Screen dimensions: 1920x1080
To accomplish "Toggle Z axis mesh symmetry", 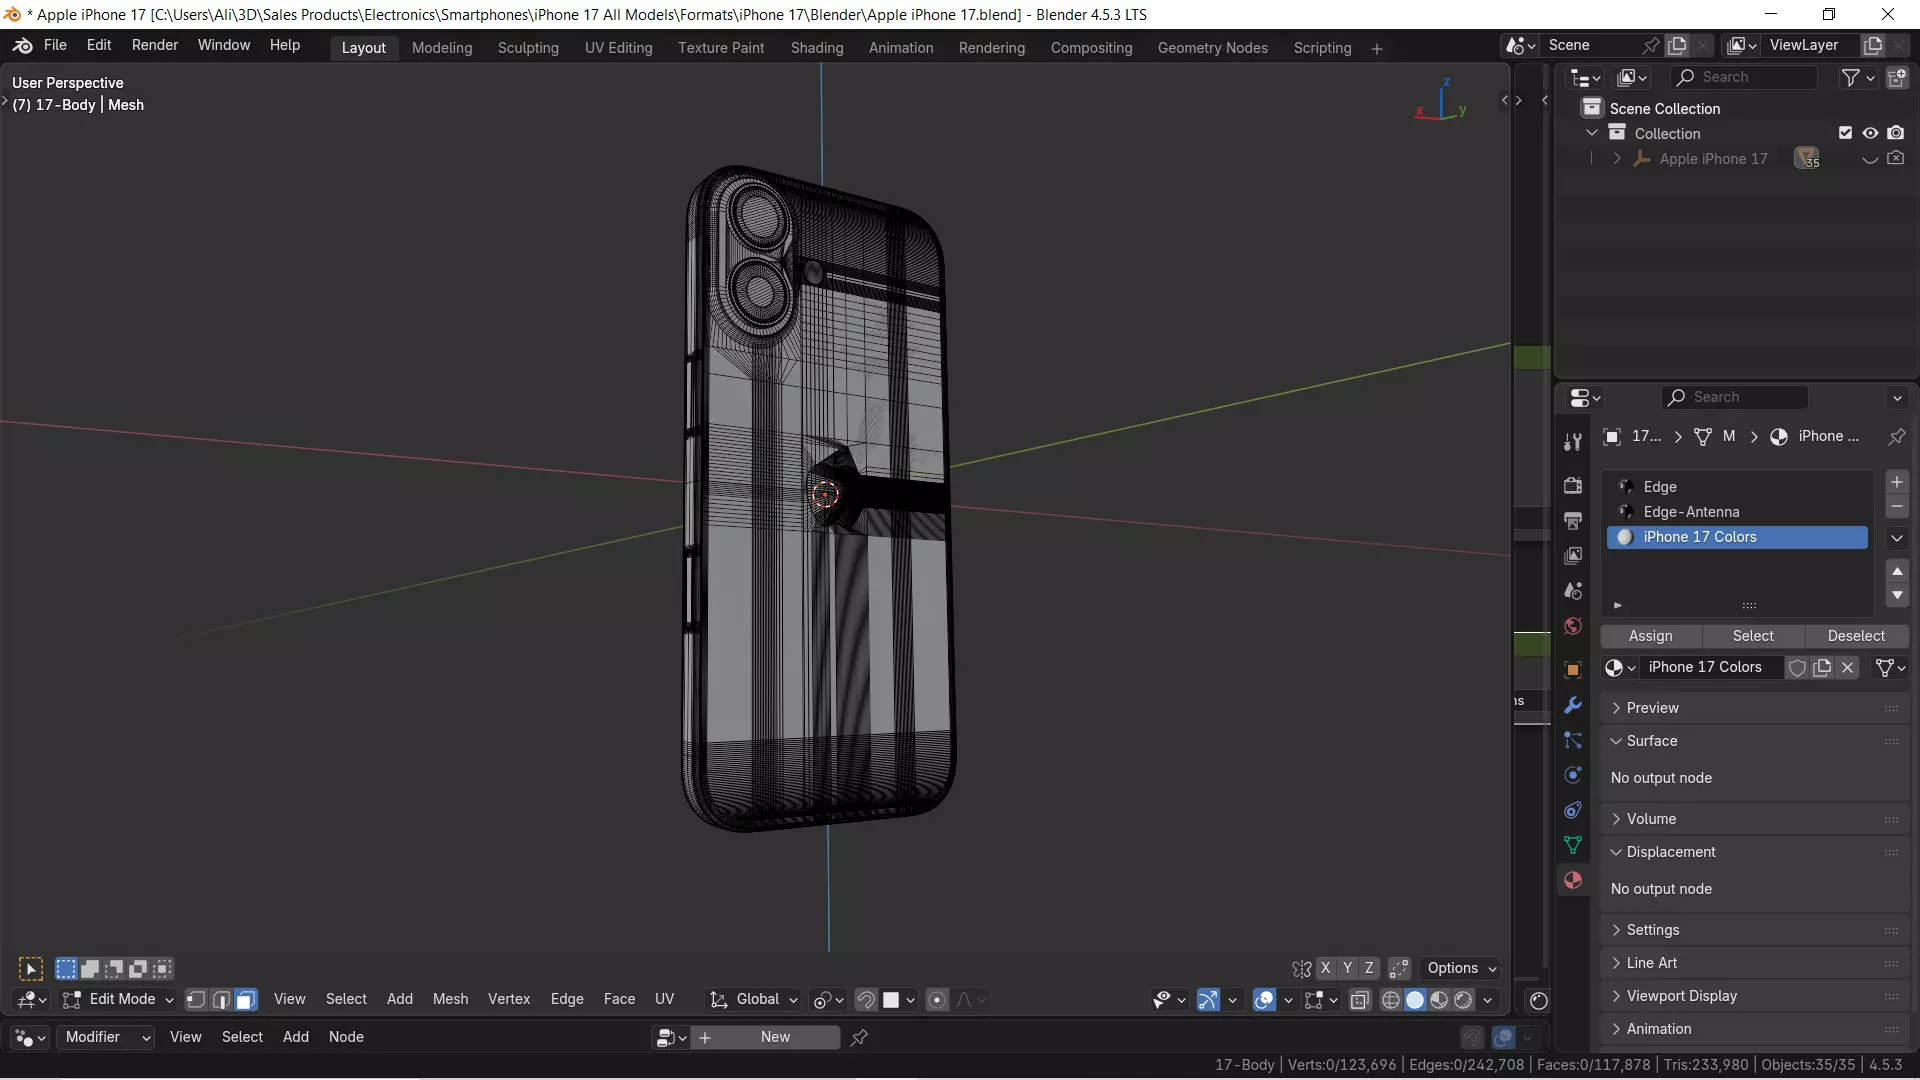I will coord(1369,968).
